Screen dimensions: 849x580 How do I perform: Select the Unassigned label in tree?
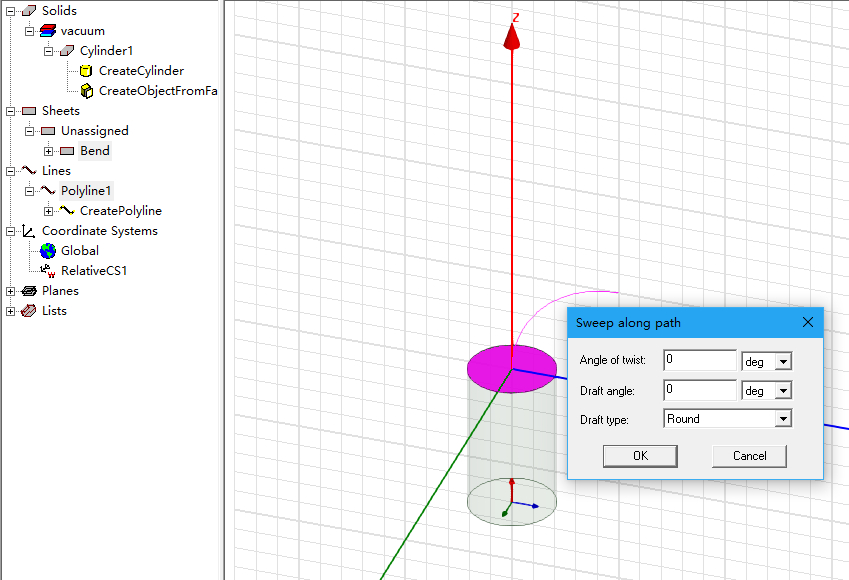[x=95, y=131]
